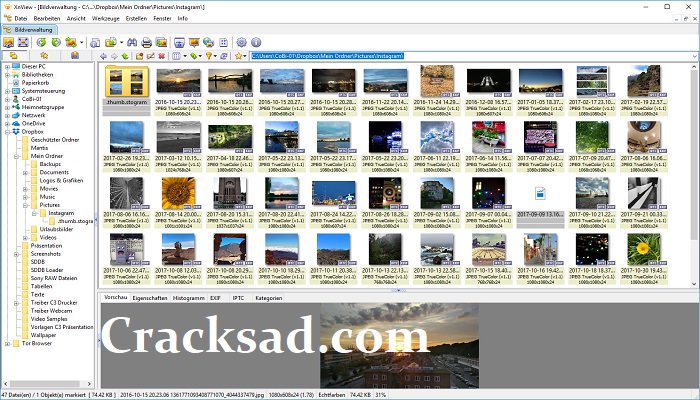The height and width of the screenshot is (400, 700).
Task: Select Sony RAW Dateien folder in tree
Action: (x=54, y=278)
